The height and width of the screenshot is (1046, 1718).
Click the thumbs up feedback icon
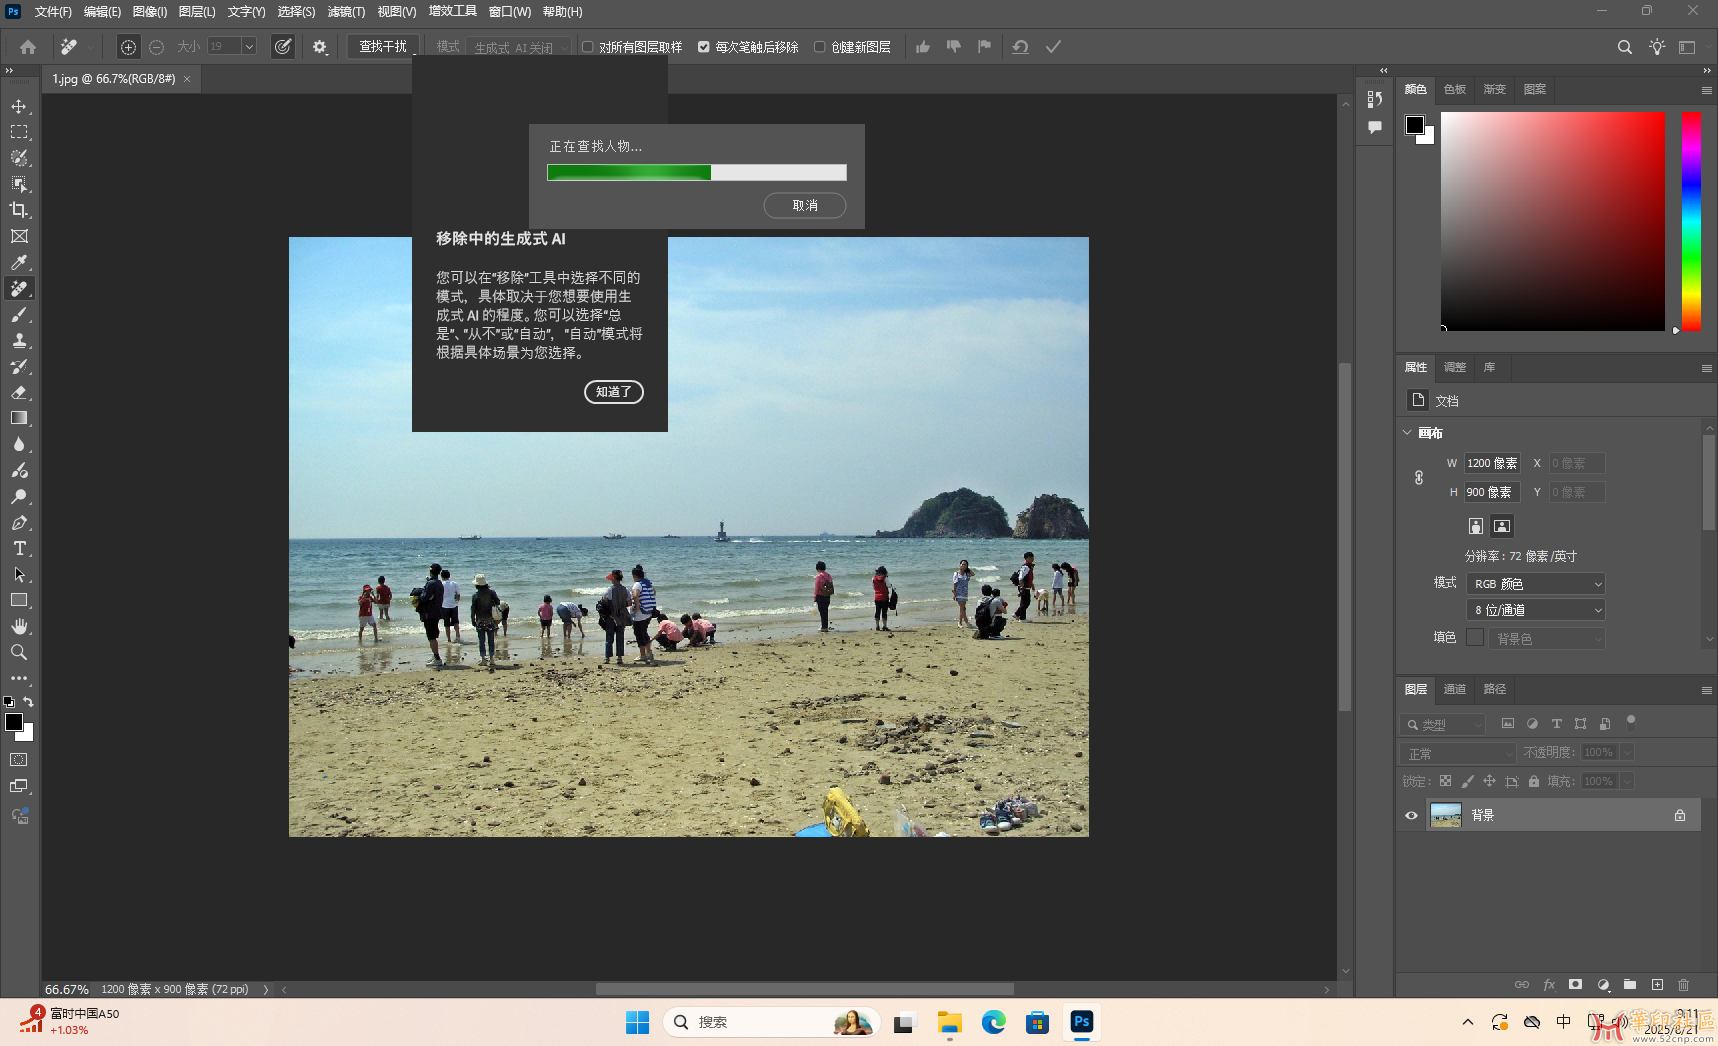click(923, 47)
